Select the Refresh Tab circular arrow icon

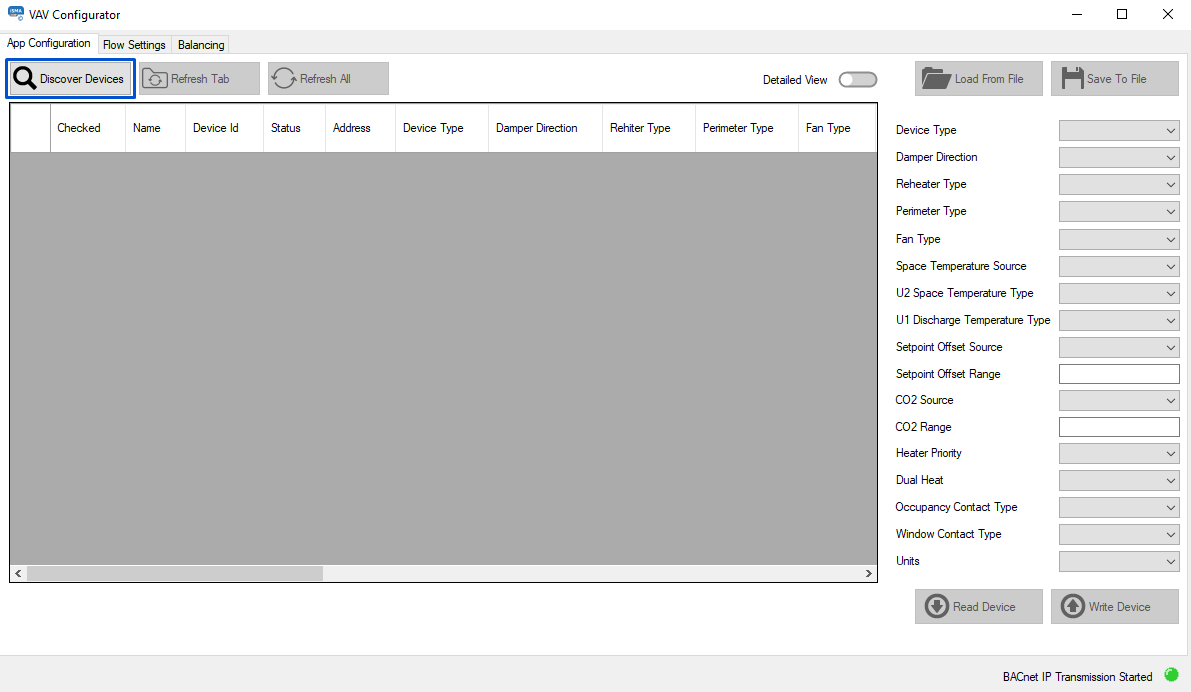point(155,77)
